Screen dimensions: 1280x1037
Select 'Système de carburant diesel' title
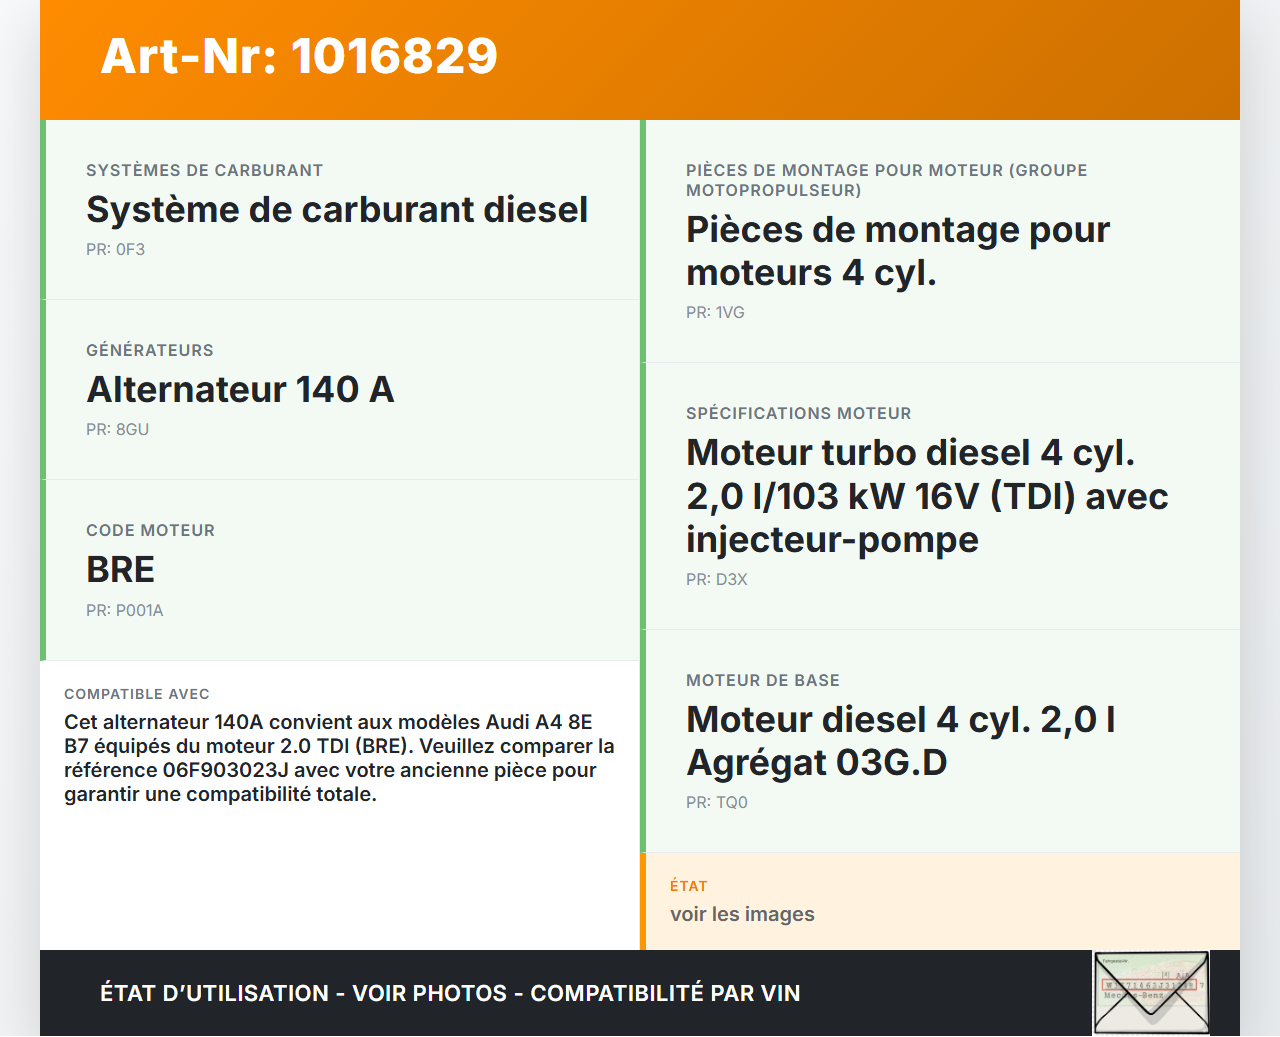point(337,209)
